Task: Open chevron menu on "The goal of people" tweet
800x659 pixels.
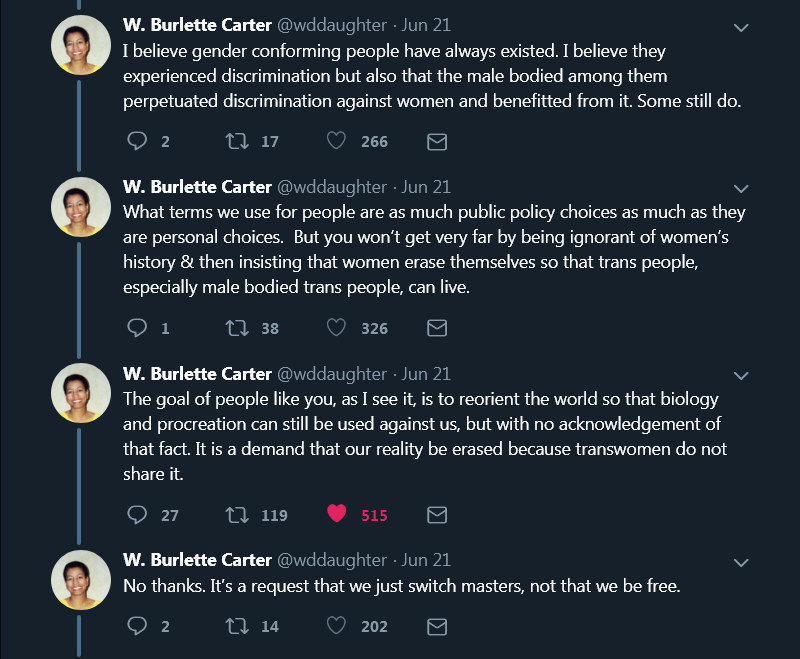Action: [x=741, y=375]
